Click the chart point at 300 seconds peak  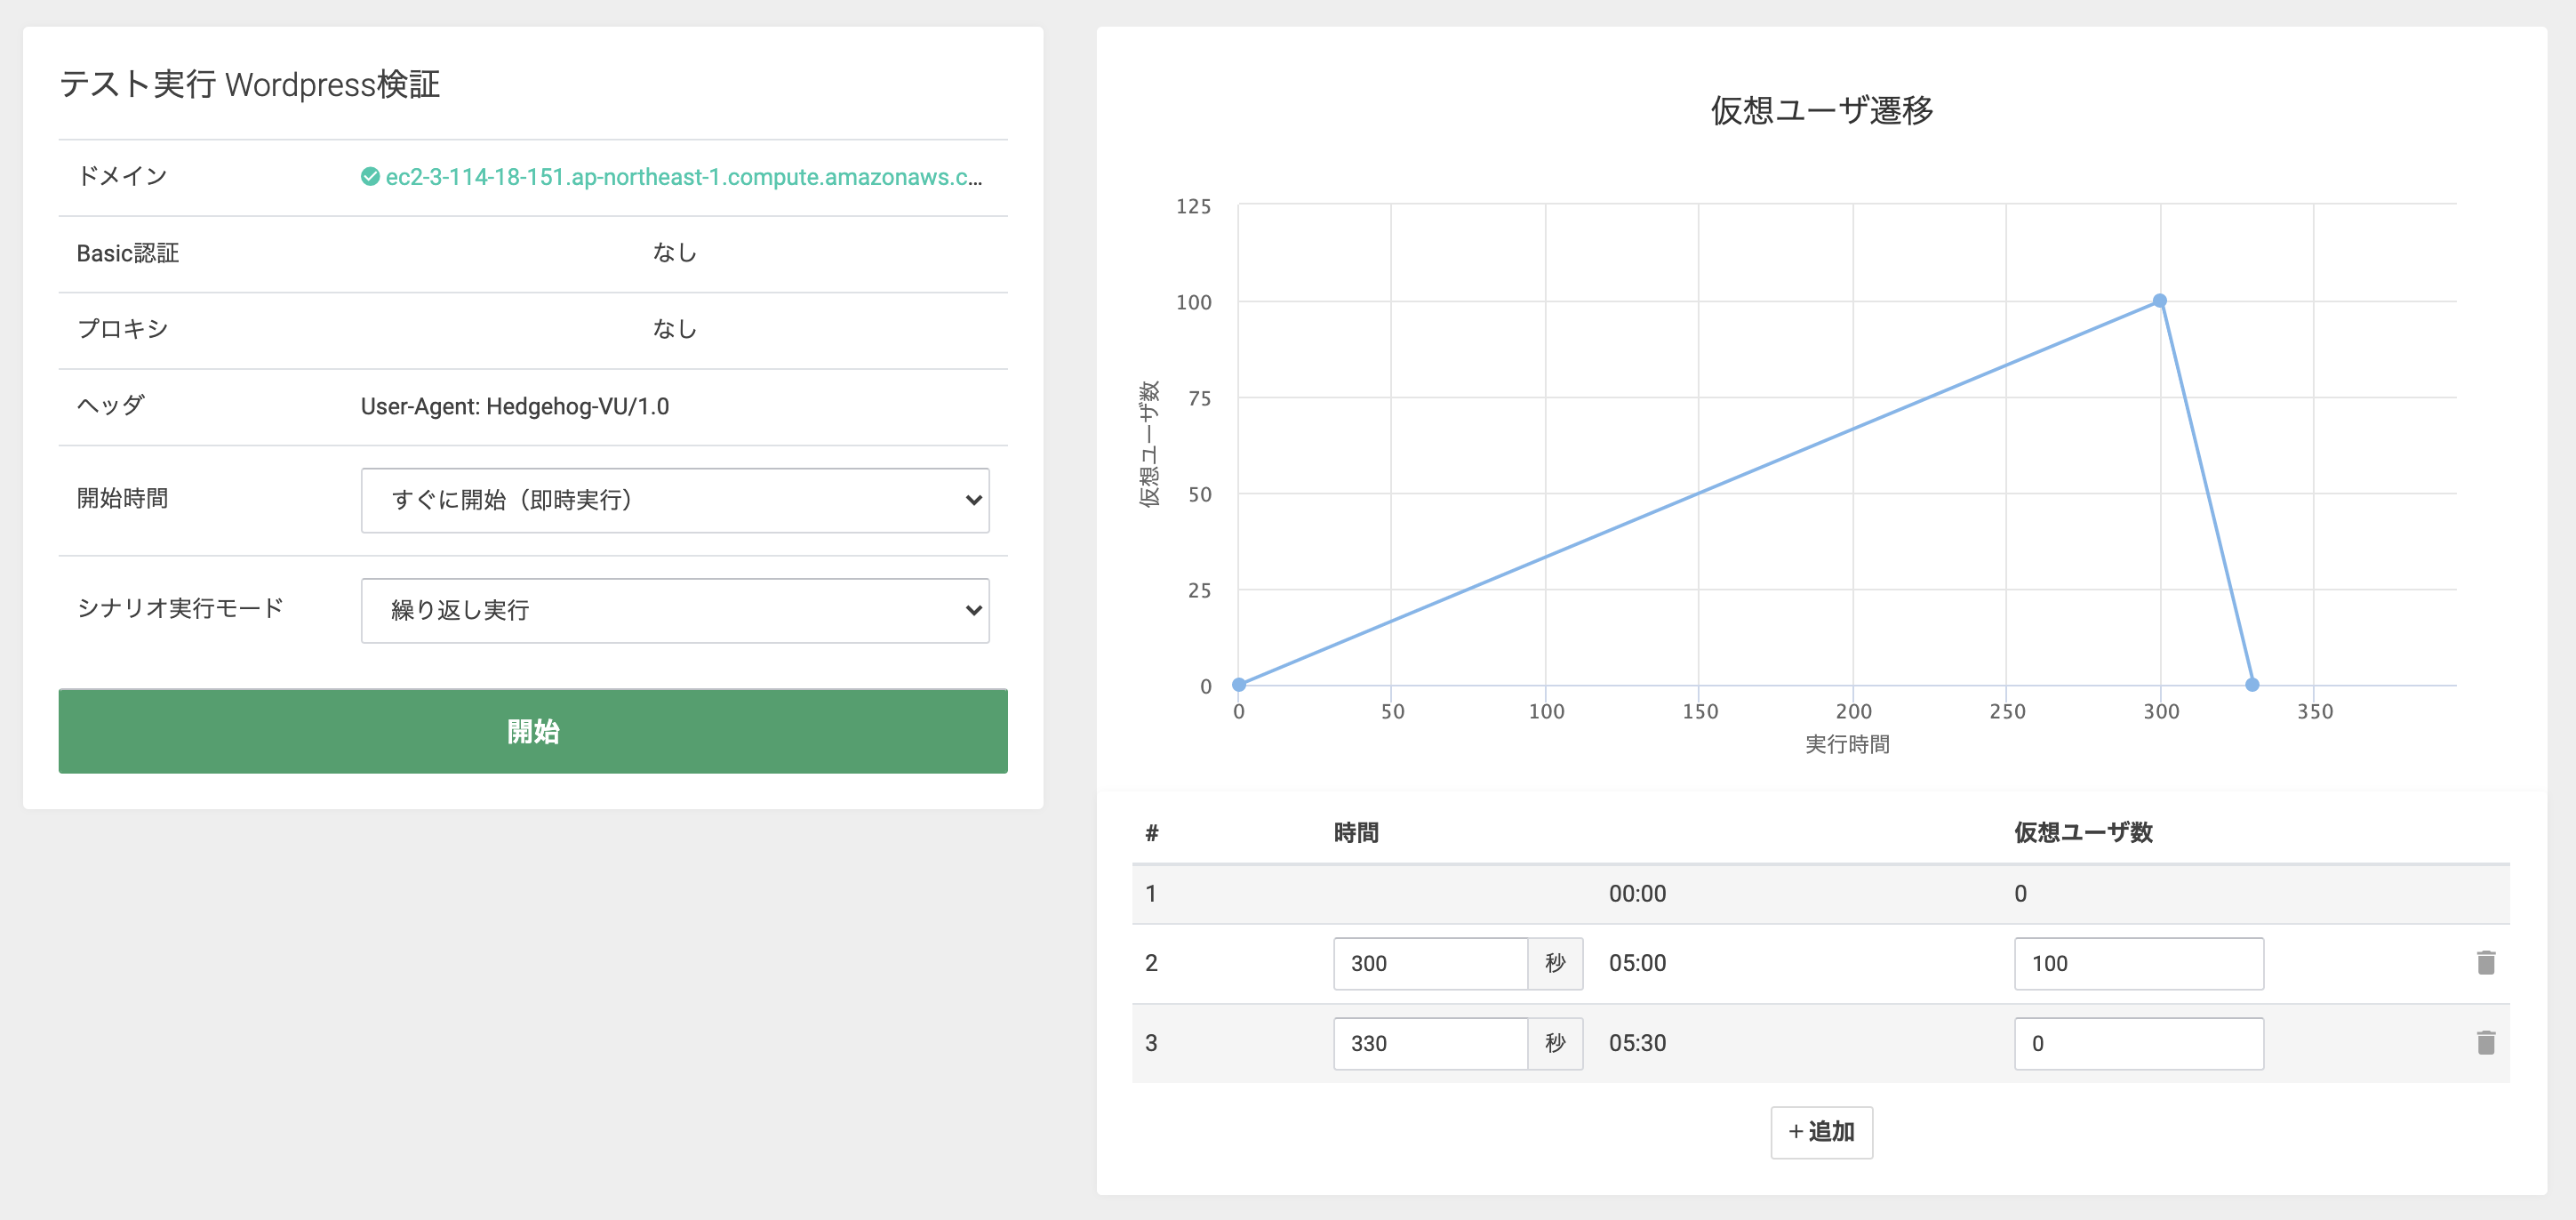click(x=2159, y=301)
